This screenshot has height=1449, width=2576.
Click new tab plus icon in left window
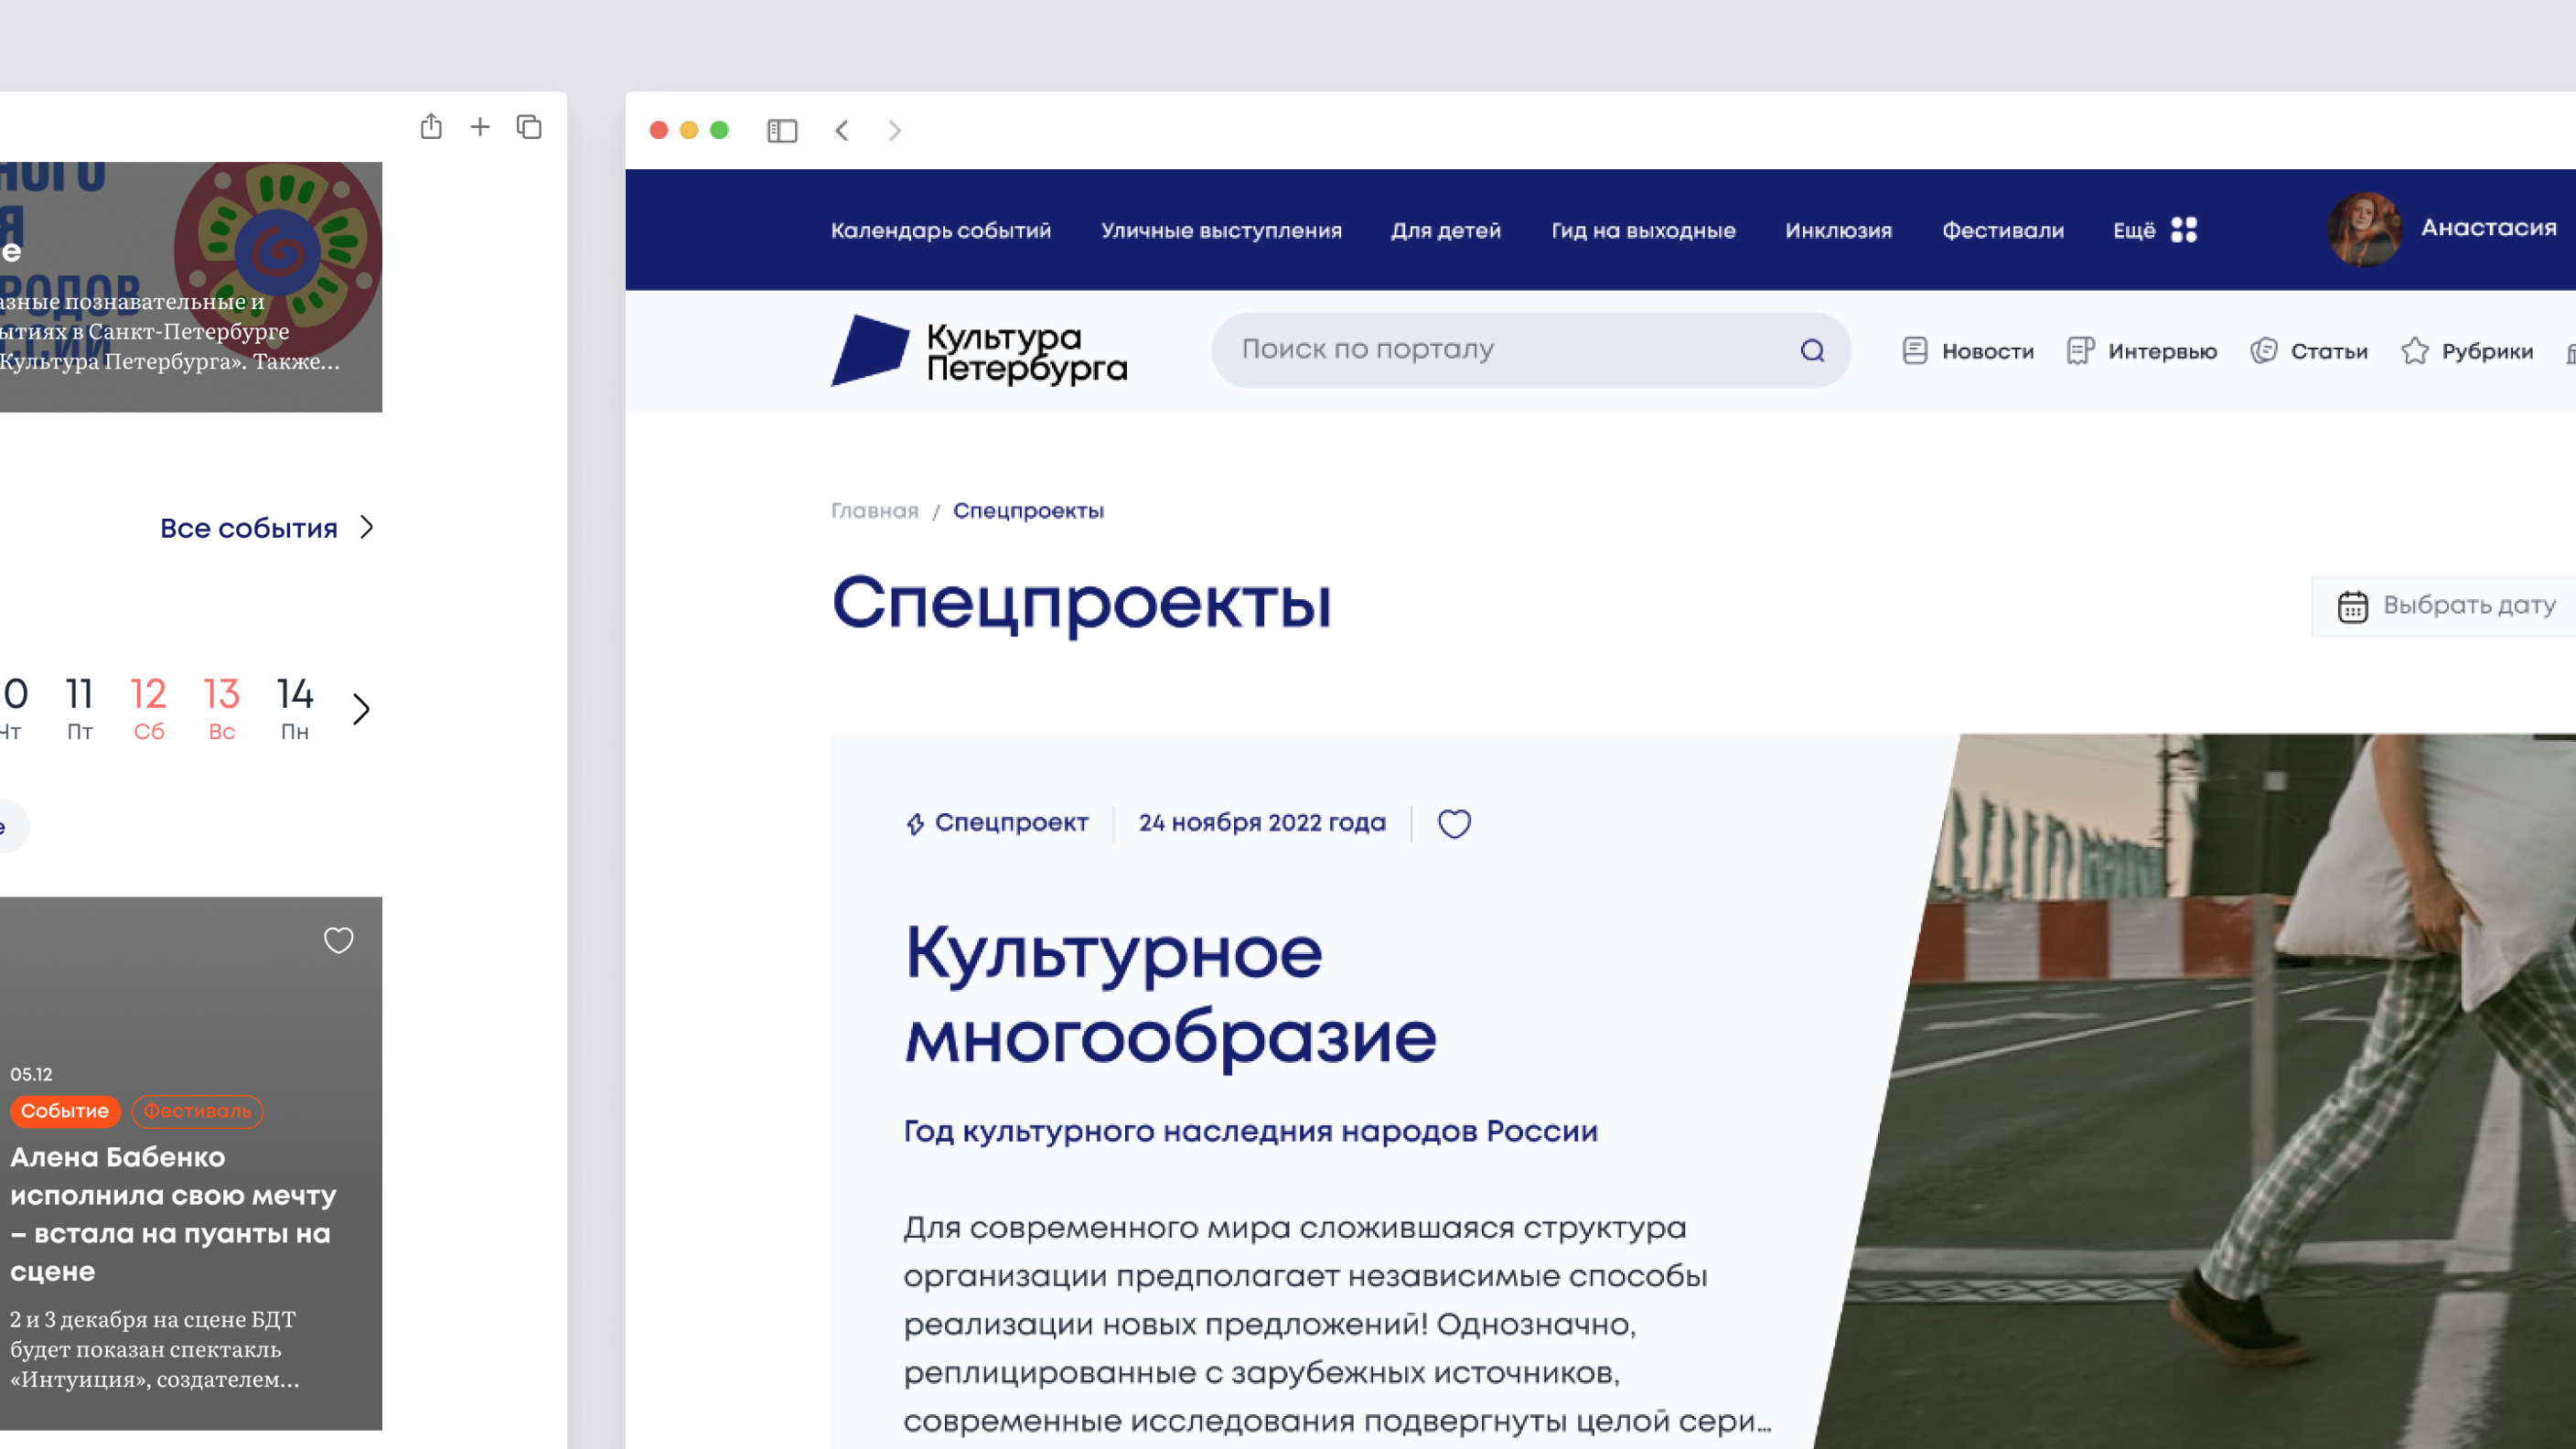tap(480, 127)
